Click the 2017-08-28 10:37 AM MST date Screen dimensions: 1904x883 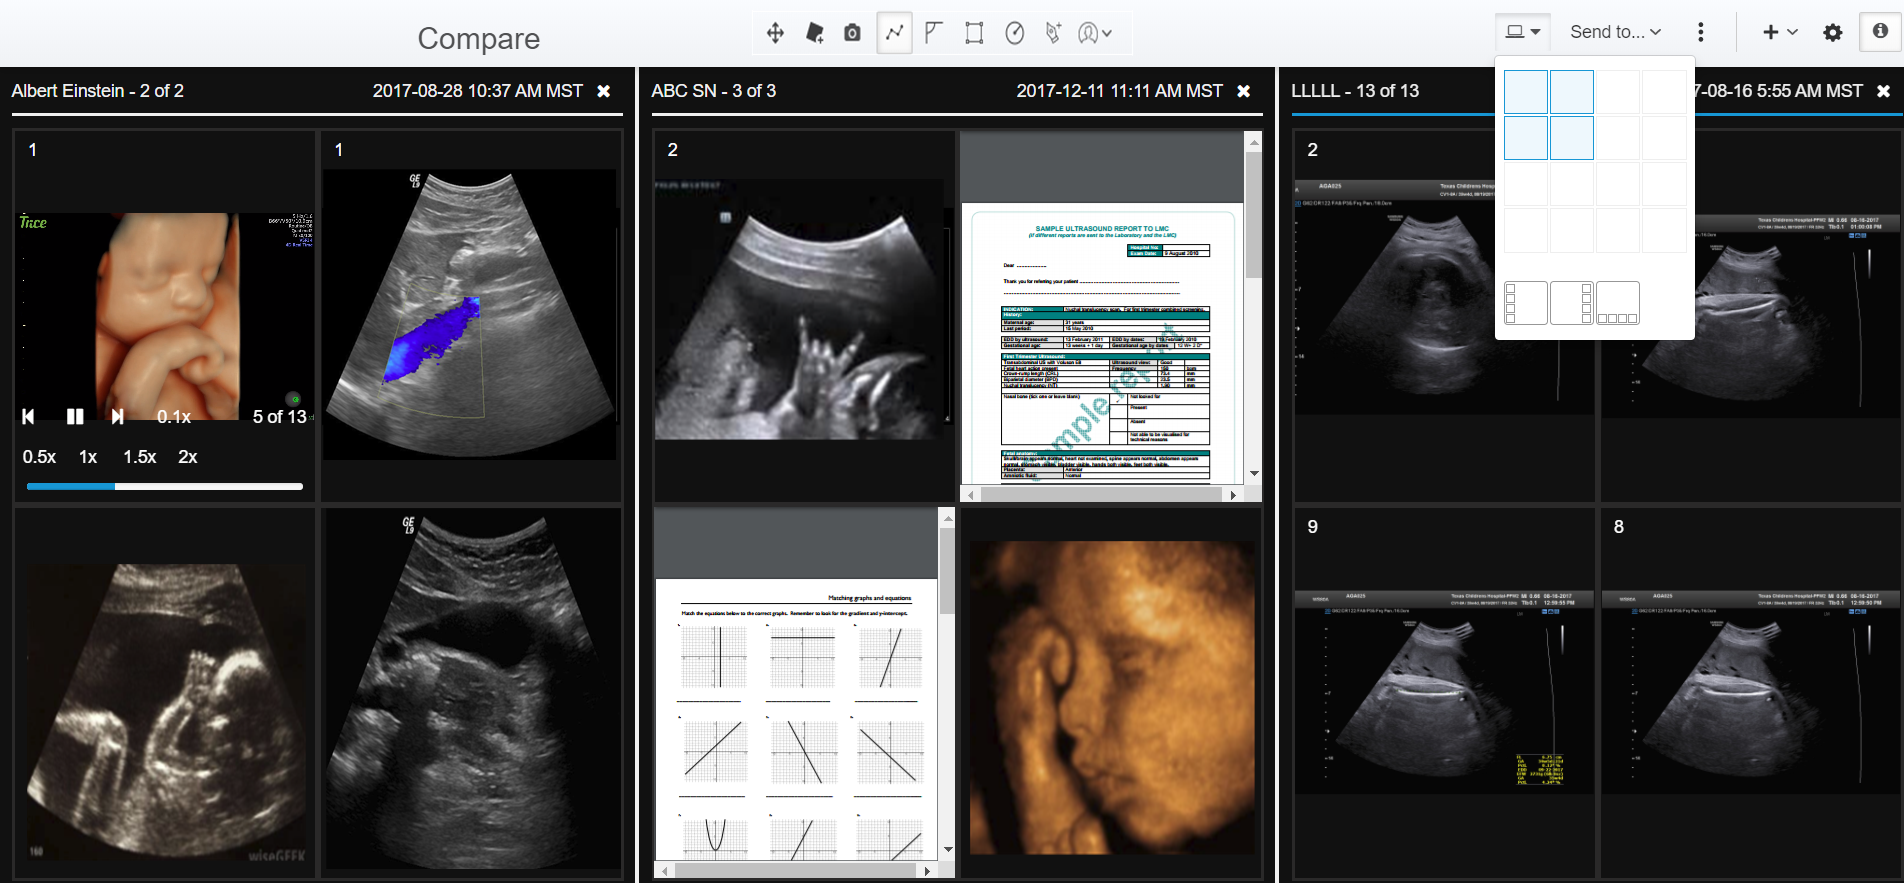click(478, 91)
